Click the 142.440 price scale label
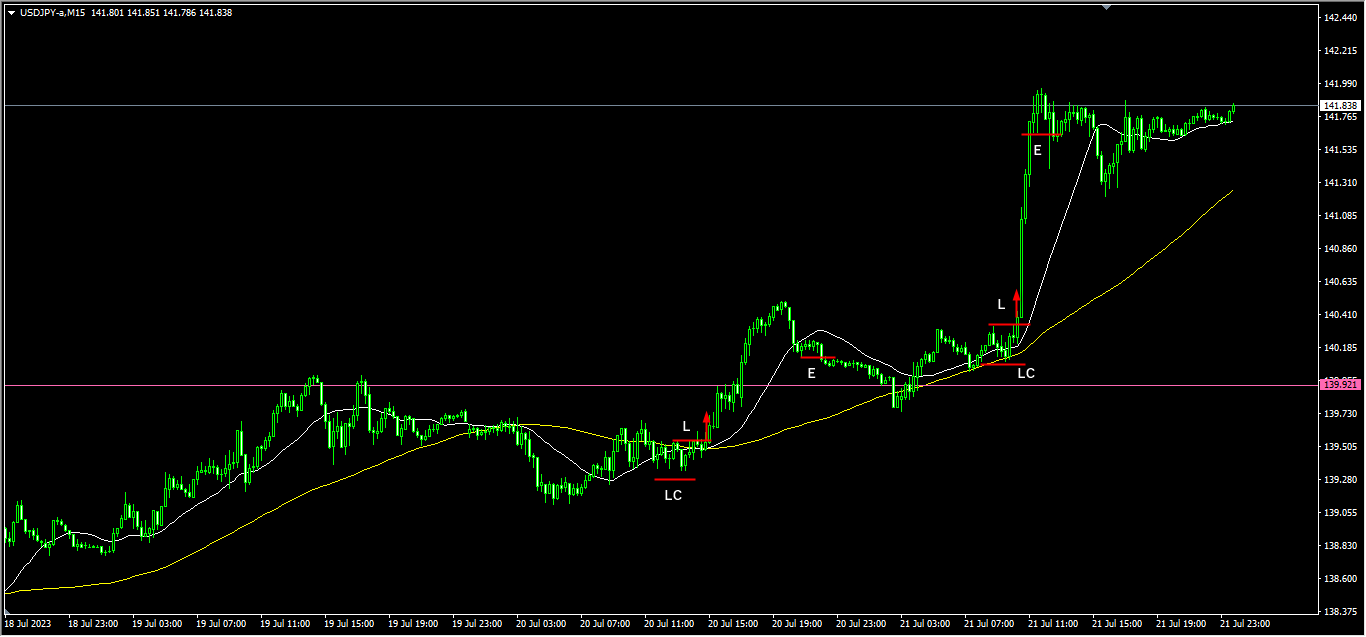This screenshot has height=637, width=1366. pyautogui.click(x=1339, y=18)
